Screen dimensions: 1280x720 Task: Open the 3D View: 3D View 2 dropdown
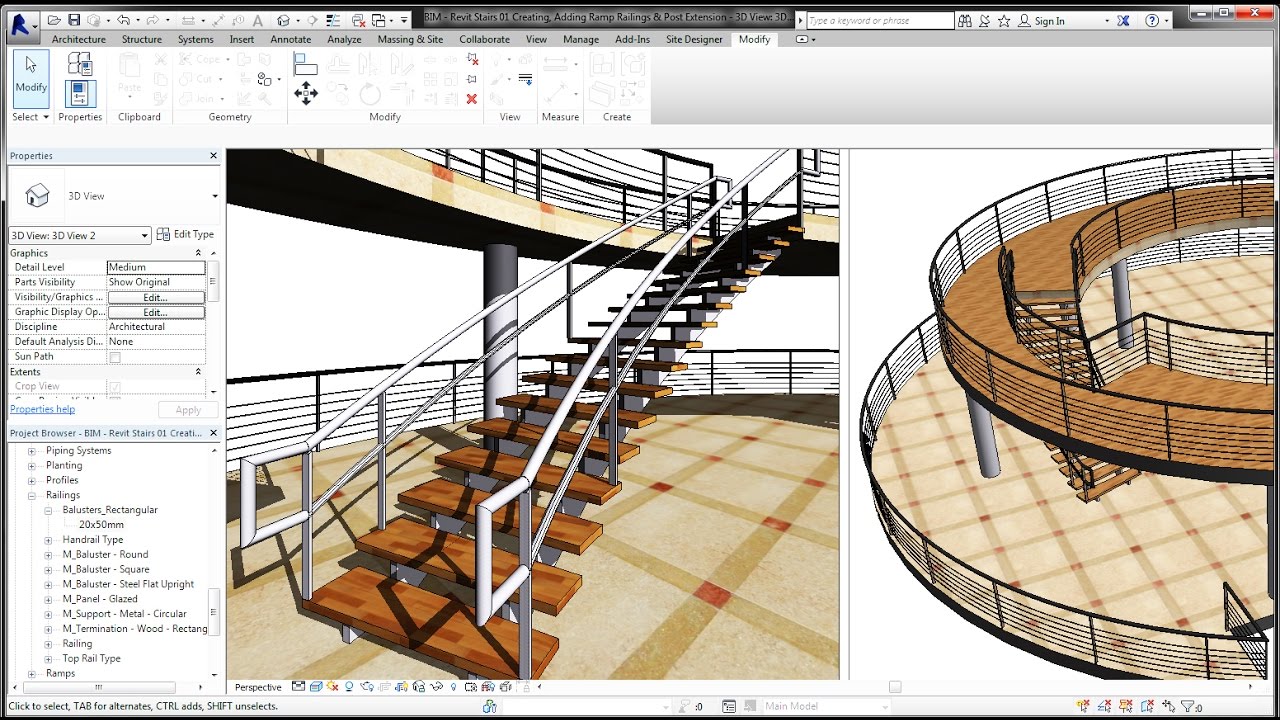pyautogui.click(x=80, y=236)
